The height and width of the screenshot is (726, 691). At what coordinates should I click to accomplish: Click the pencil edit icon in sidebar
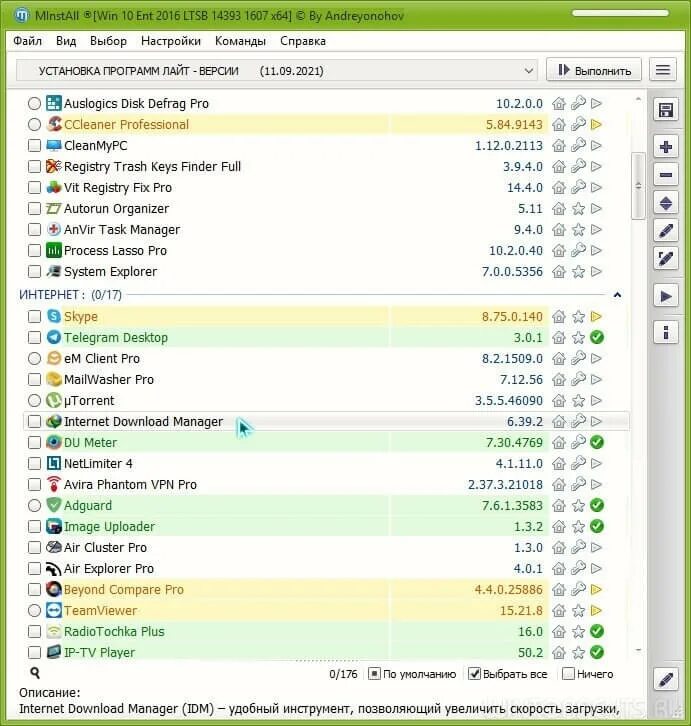666,230
